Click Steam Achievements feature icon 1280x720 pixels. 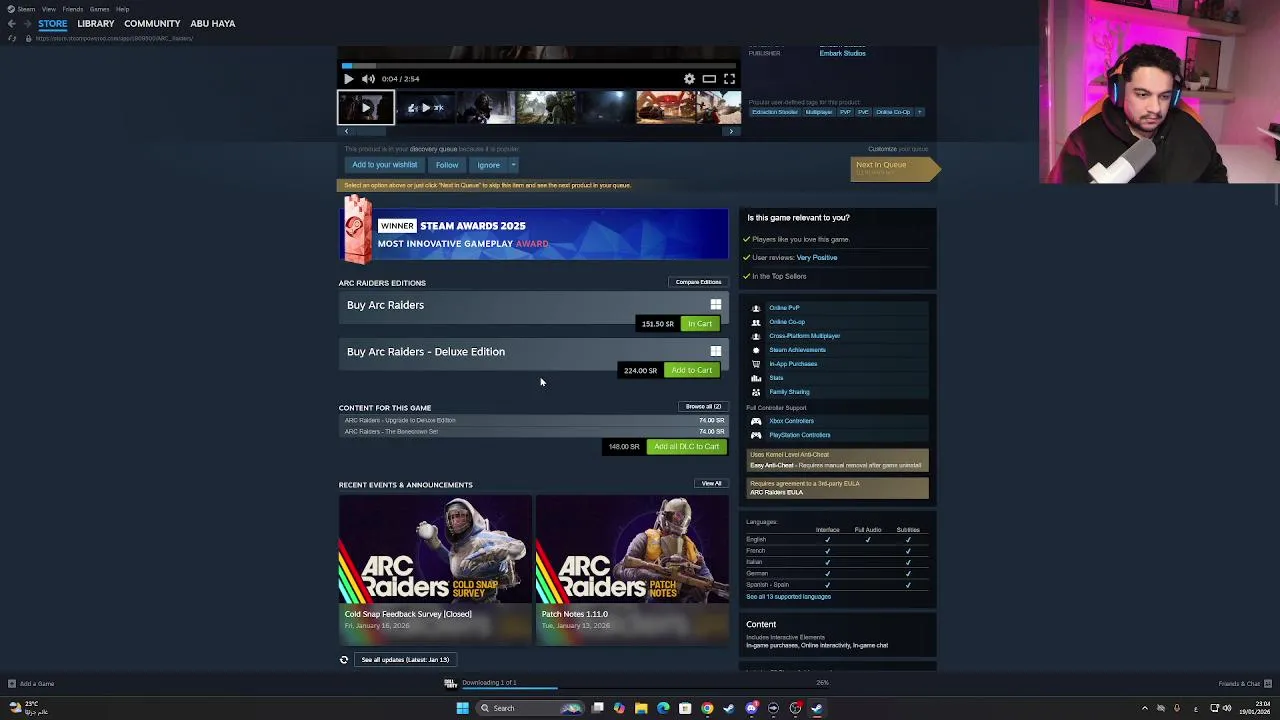(x=756, y=350)
